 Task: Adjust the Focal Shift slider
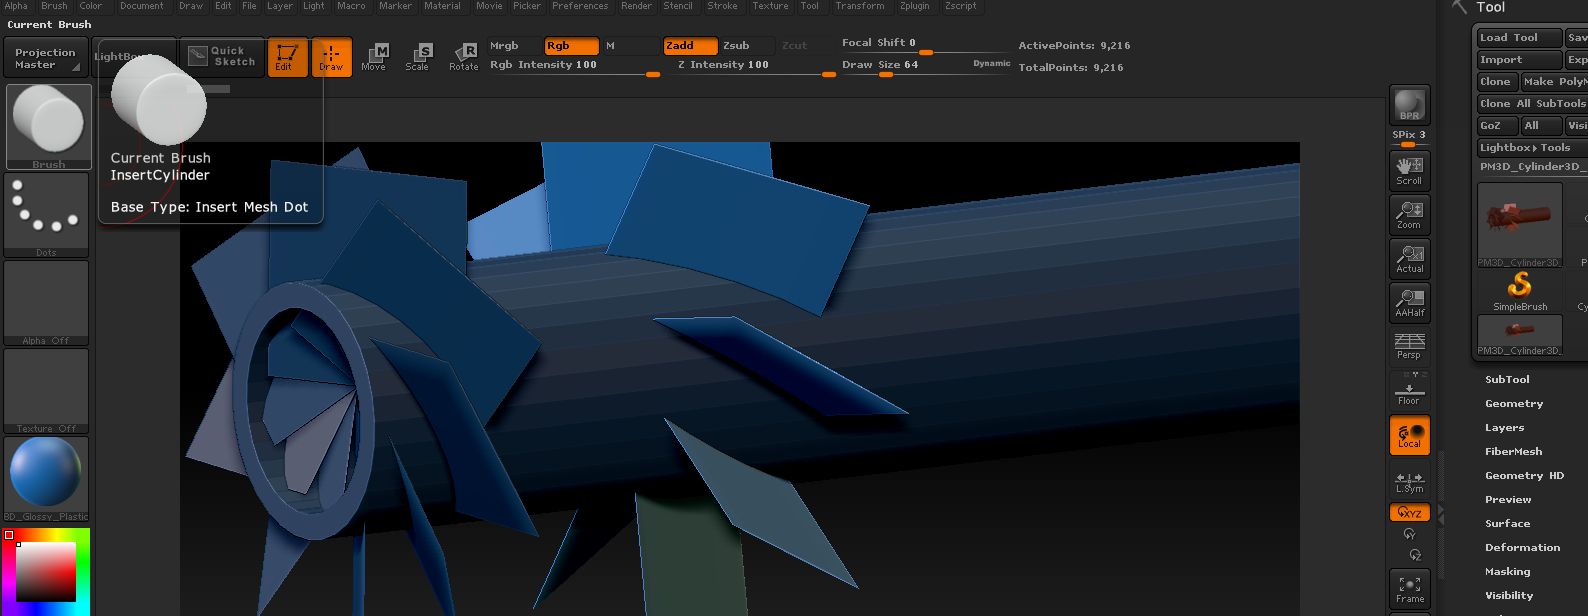tap(925, 44)
